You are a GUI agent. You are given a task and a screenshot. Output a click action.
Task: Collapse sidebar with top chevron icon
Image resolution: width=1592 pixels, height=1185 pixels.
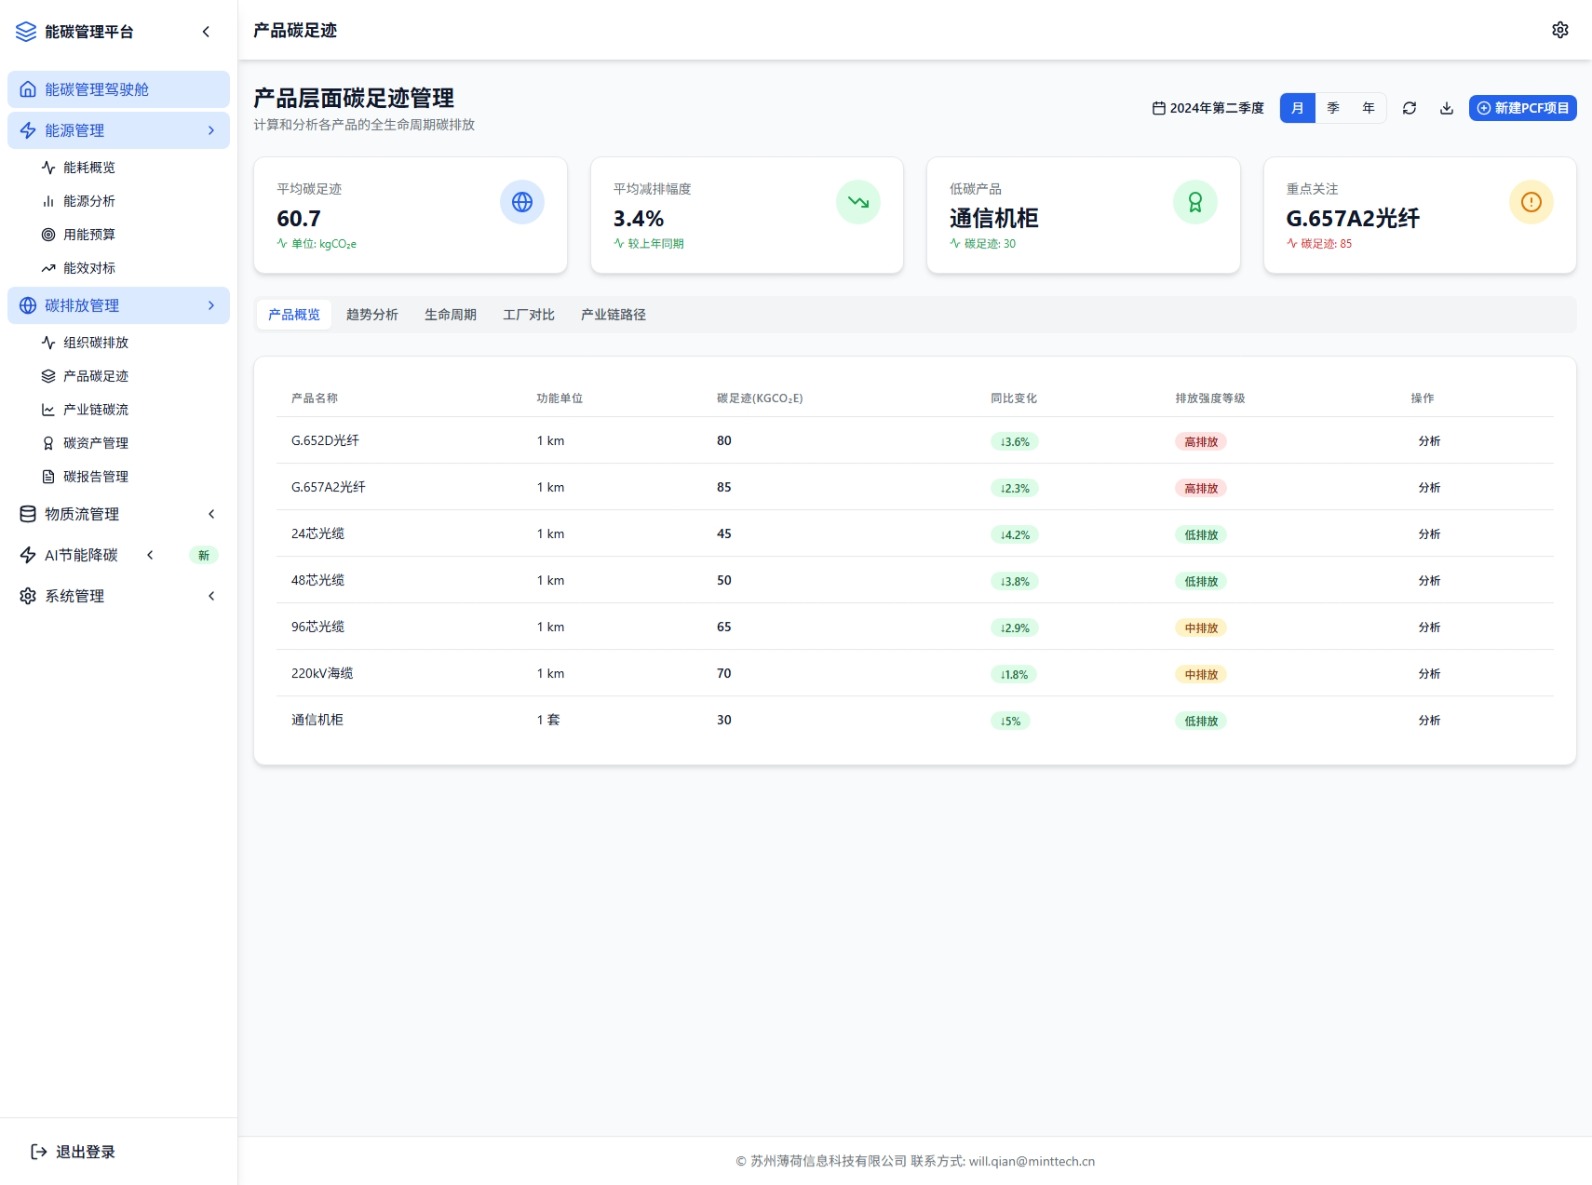(206, 31)
